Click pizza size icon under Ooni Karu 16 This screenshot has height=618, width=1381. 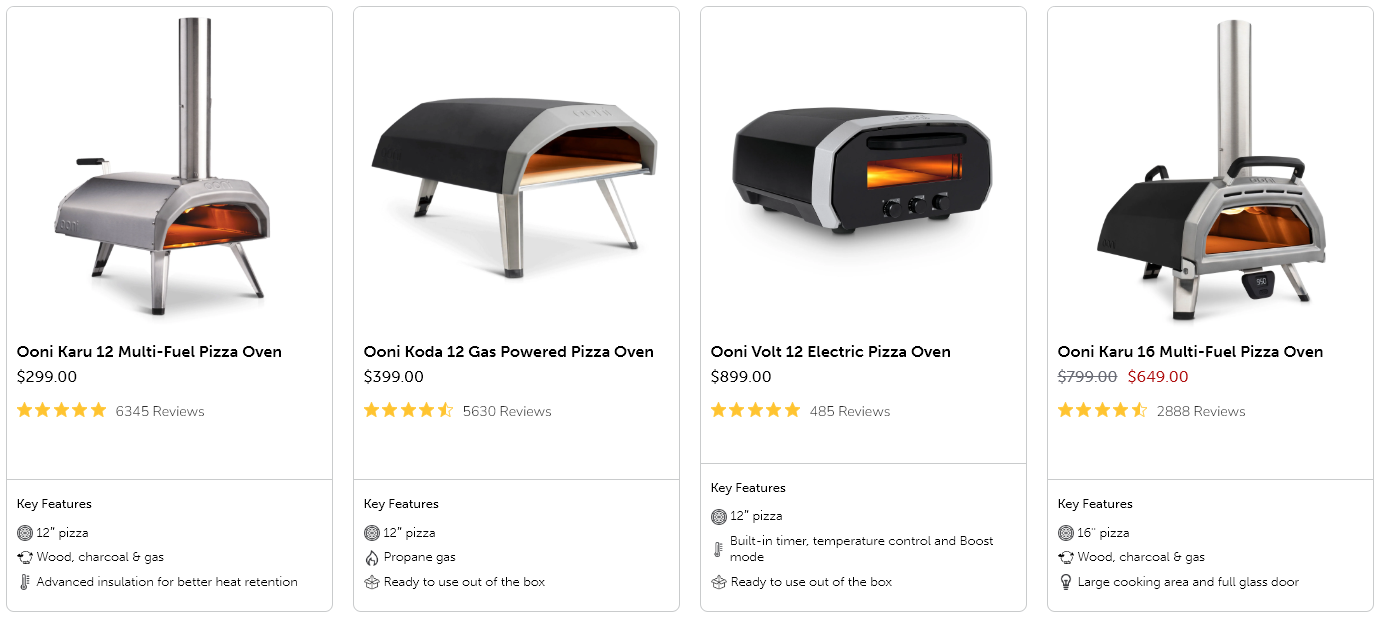[1066, 533]
